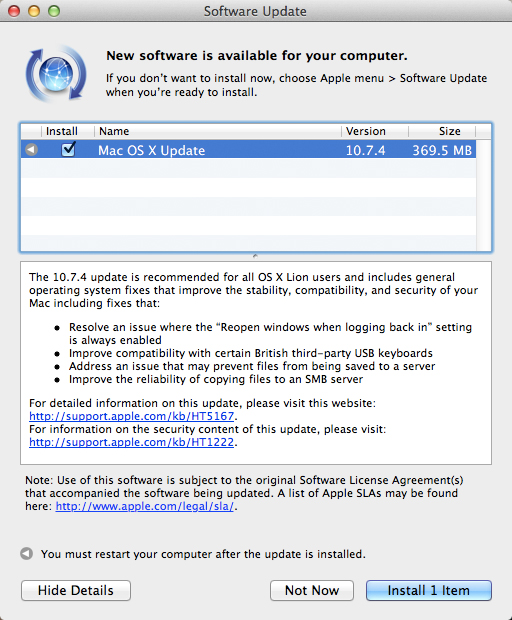This screenshot has height=620, width=512.
Task: Click the British third-party USB keyboards bullet
Action: pyautogui.click(x=251, y=353)
